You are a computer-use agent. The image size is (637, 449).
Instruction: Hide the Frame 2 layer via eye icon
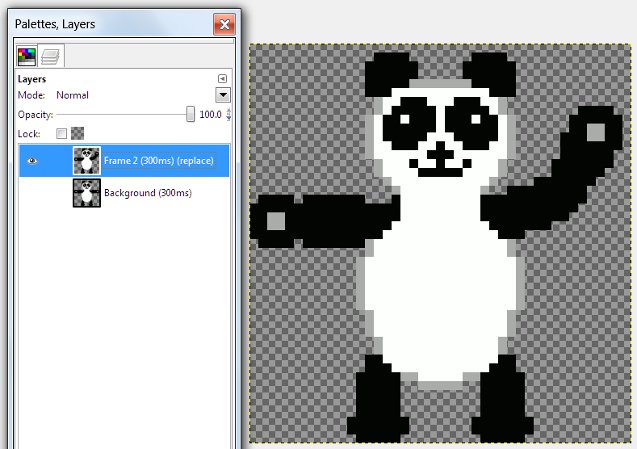31,161
